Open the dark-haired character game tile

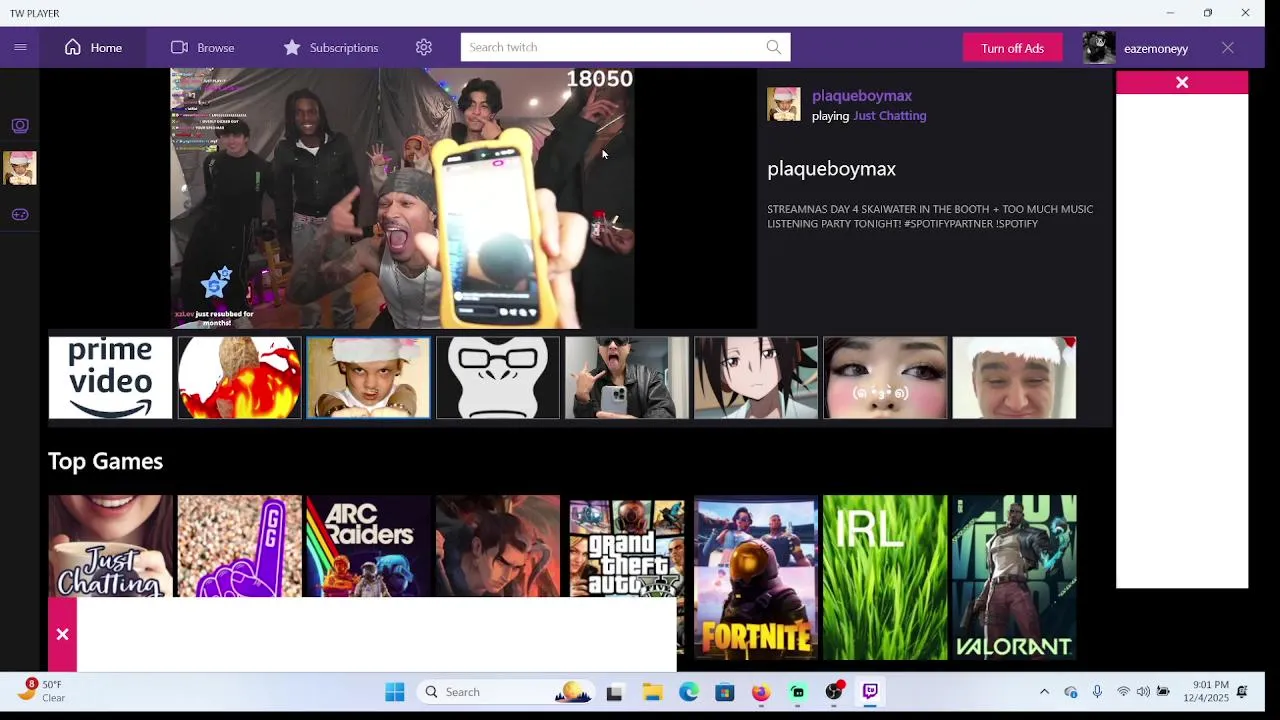(x=497, y=546)
